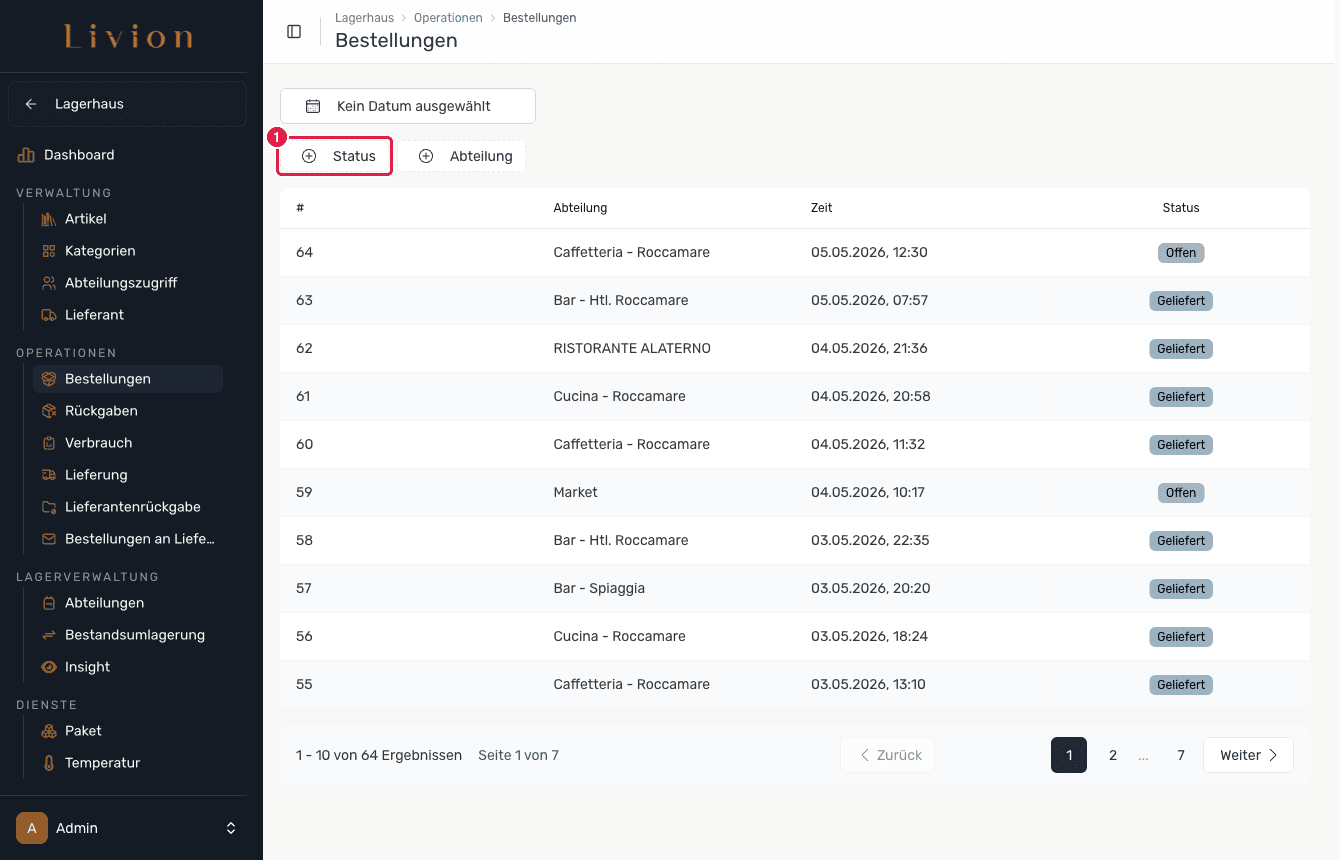Click the Abteilungen building icon

(x=49, y=603)
